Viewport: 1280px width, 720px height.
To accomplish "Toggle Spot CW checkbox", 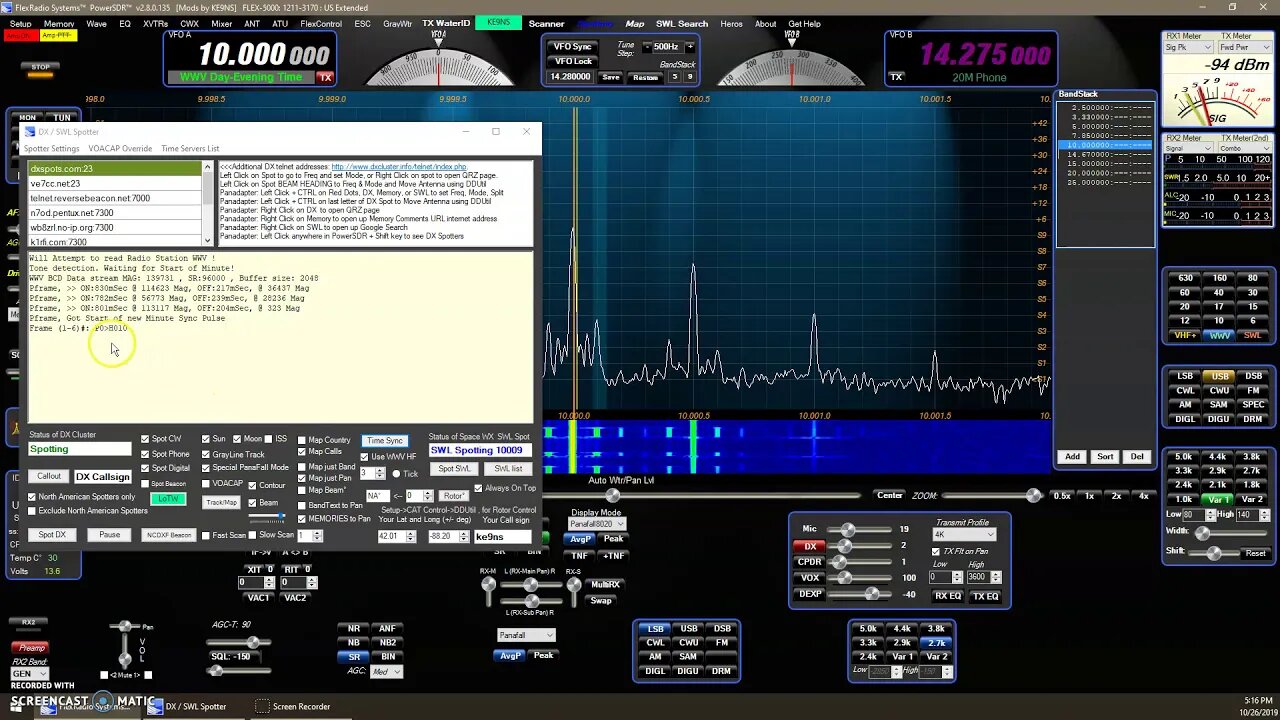I will click(x=145, y=439).
